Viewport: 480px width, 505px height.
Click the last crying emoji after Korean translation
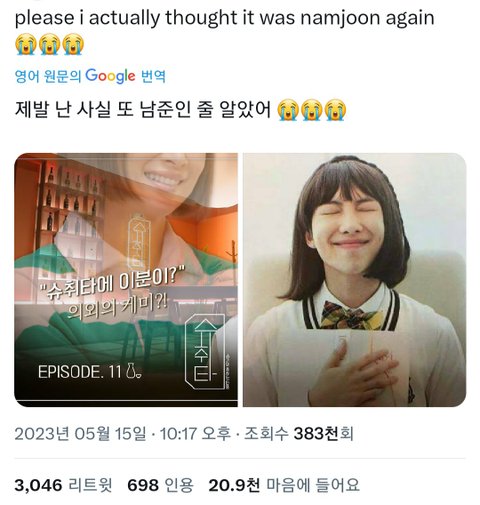point(336,110)
